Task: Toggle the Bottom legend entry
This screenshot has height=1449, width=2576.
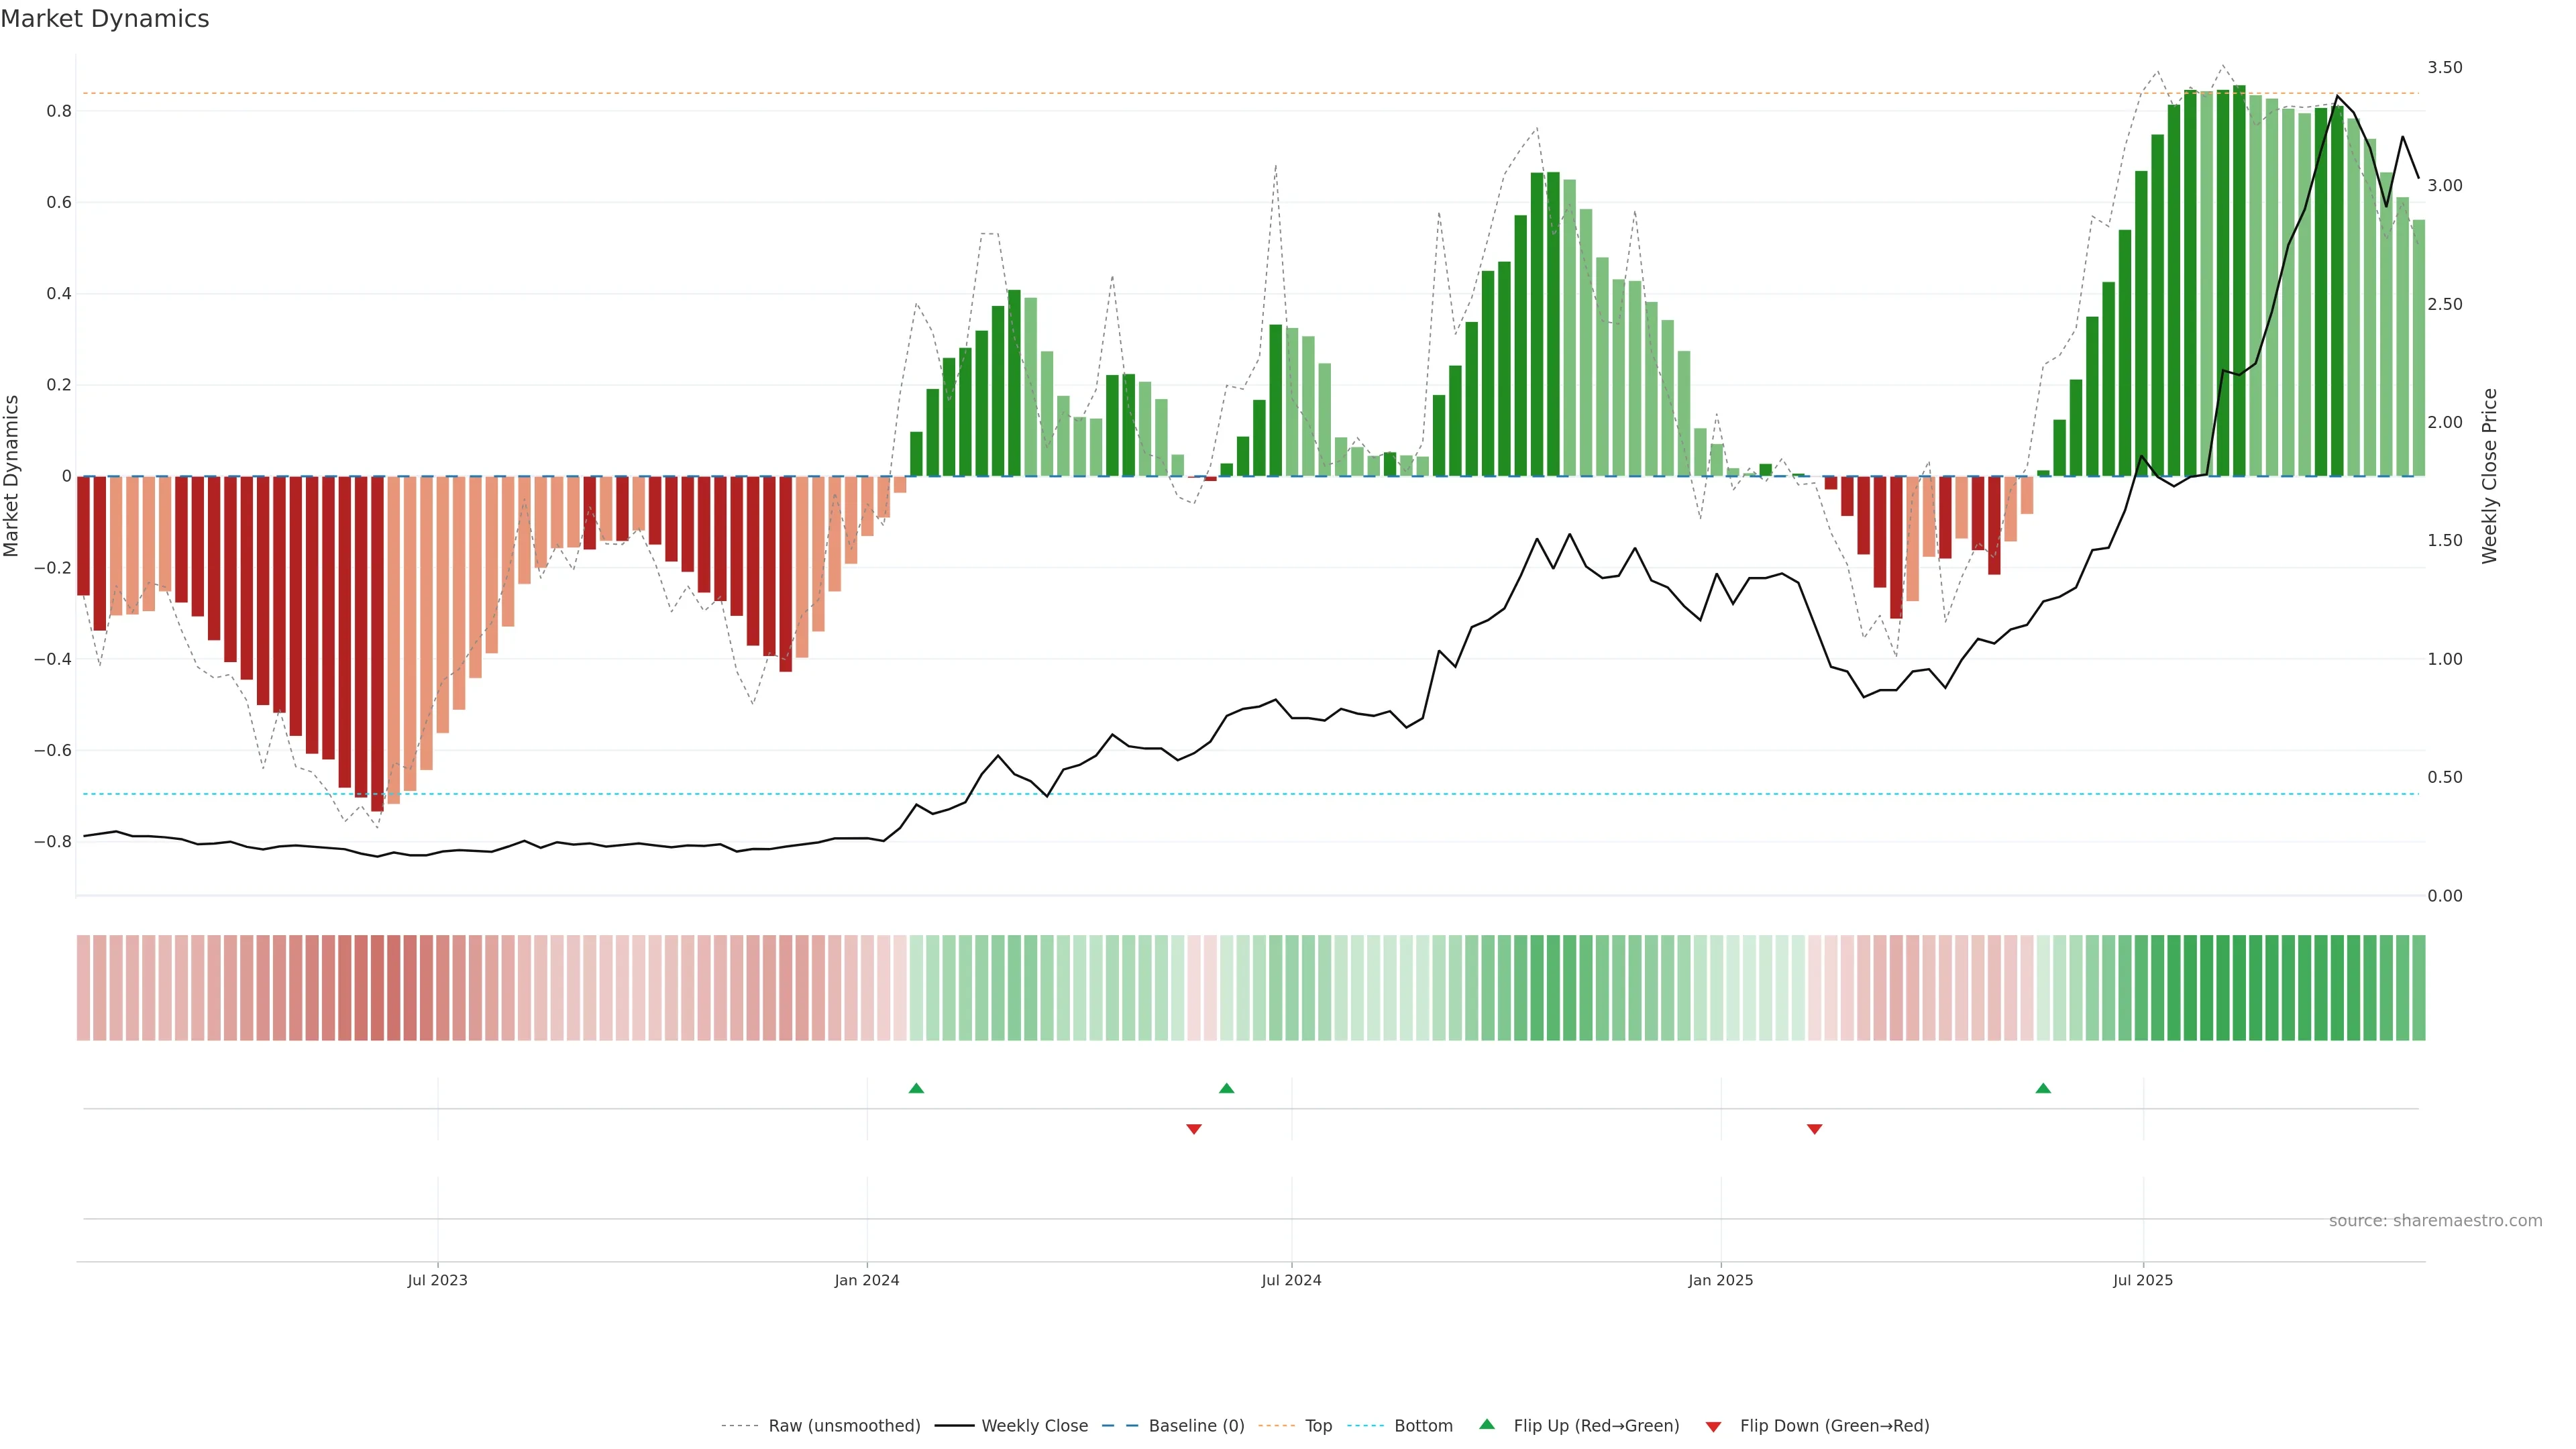Action: (1423, 1426)
